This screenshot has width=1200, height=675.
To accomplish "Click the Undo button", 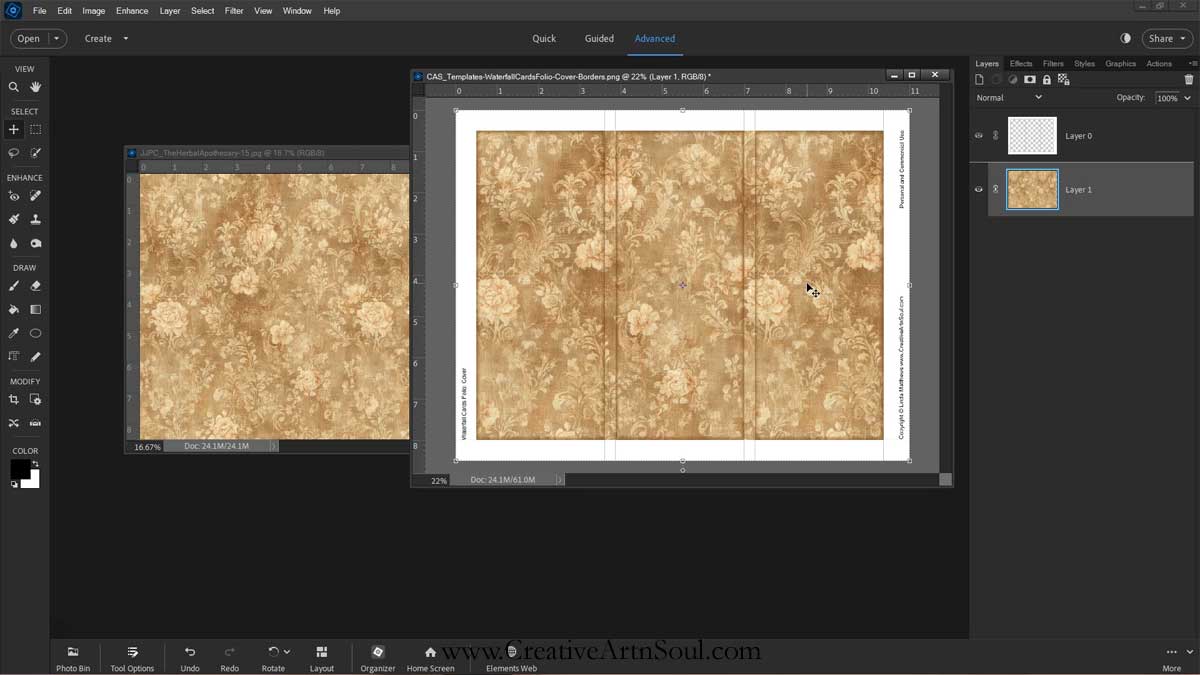I will click(190, 658).
